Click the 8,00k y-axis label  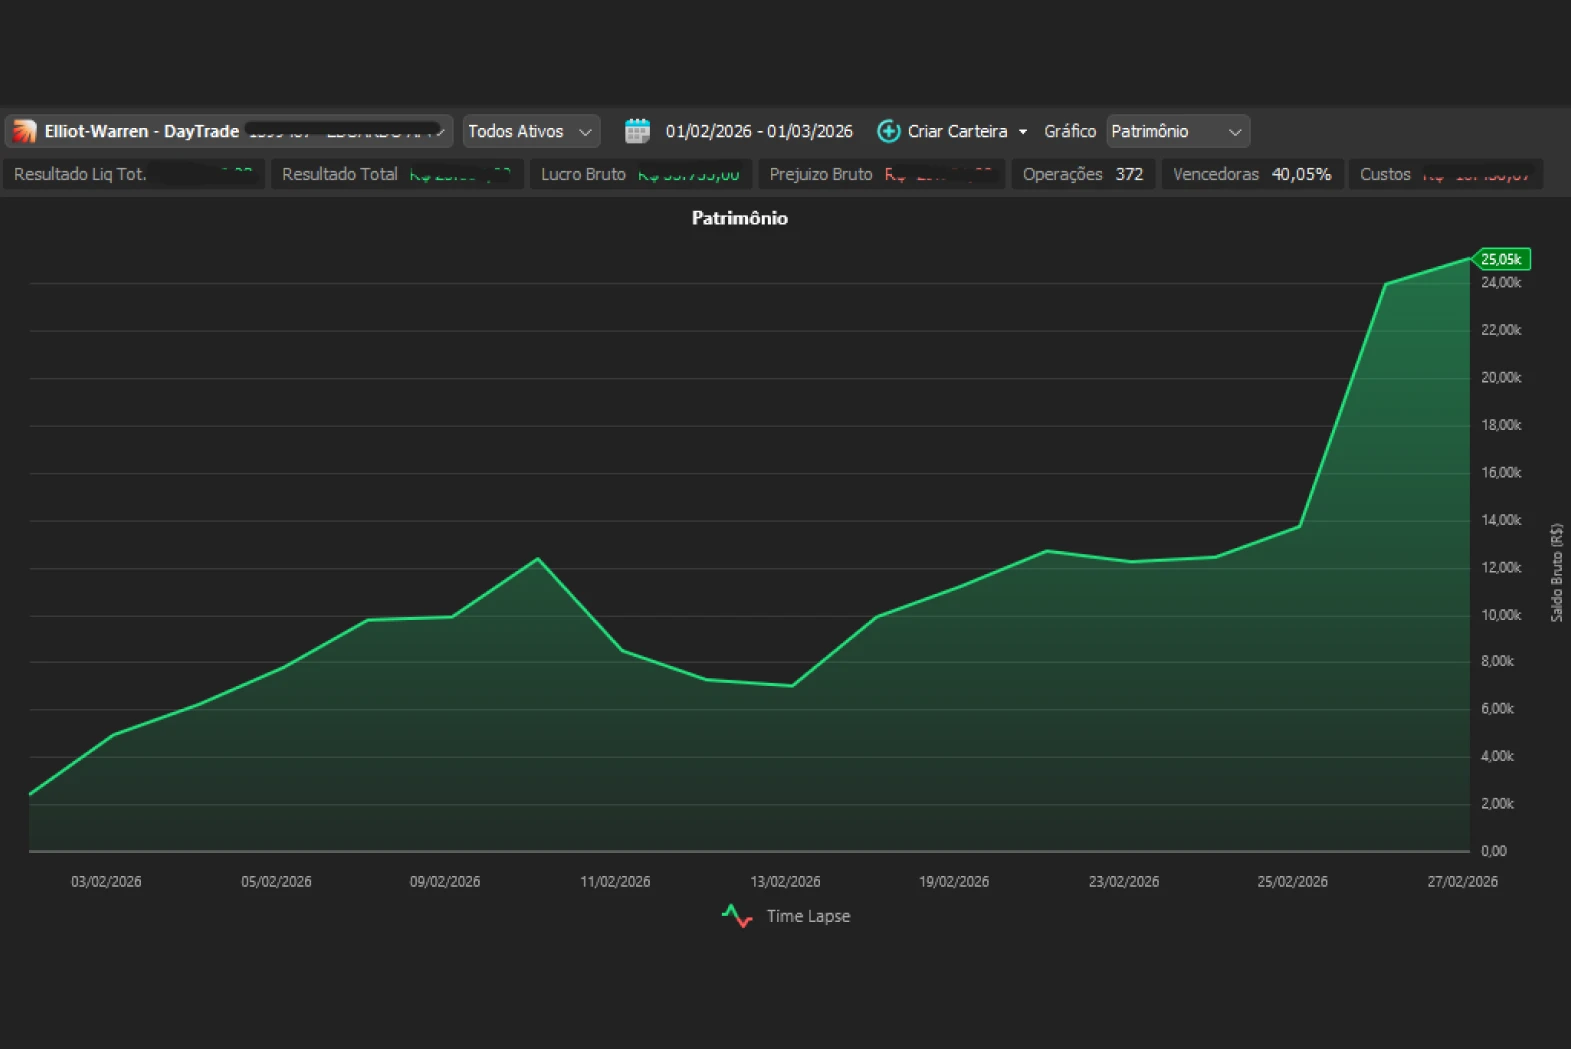[1498, 661]
